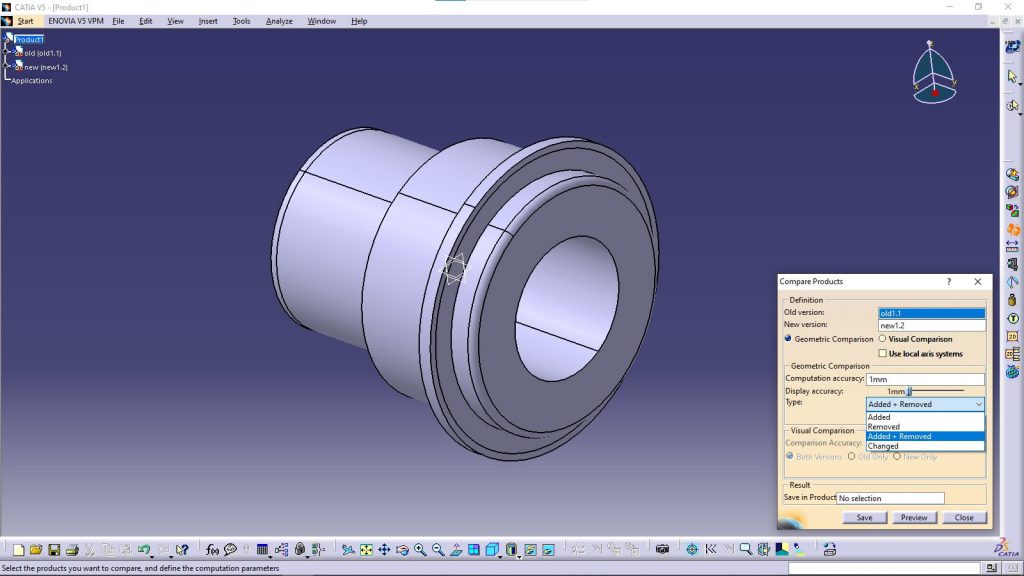This screenshot has height=576, width=1024.
Task: Open the File menu
Action: (x=118, y=21)
